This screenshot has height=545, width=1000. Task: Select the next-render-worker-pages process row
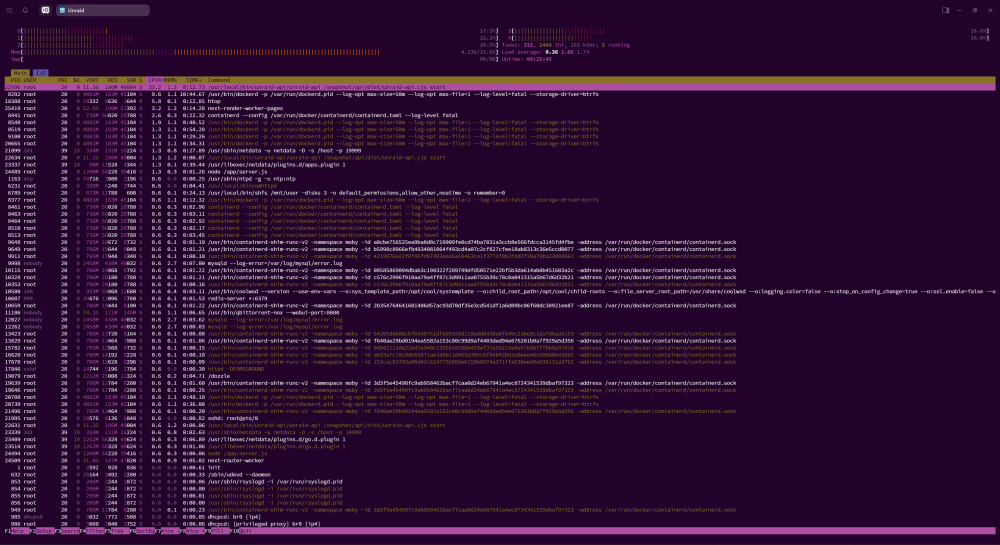(x=500, y=108)
